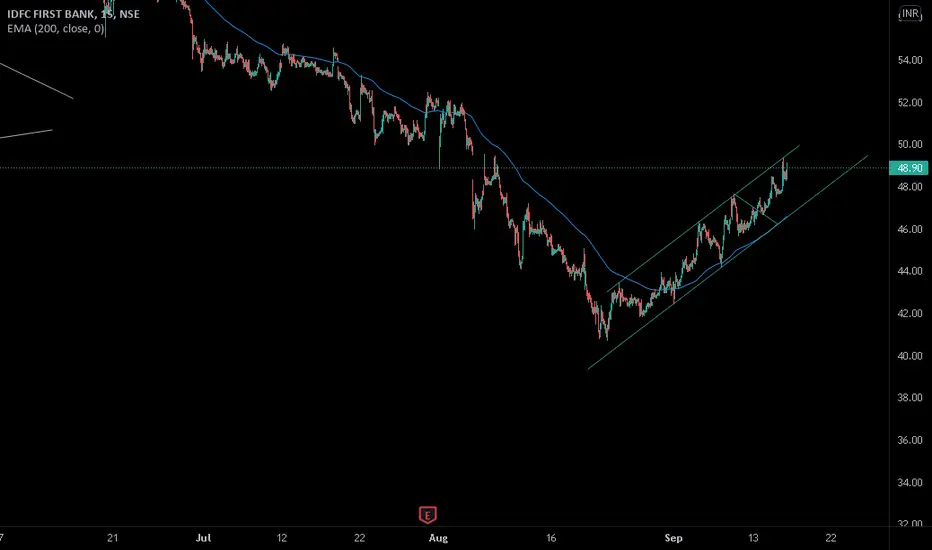Click the Jul label on time axis
Screen dimensions: 932x550
(203, 538)
